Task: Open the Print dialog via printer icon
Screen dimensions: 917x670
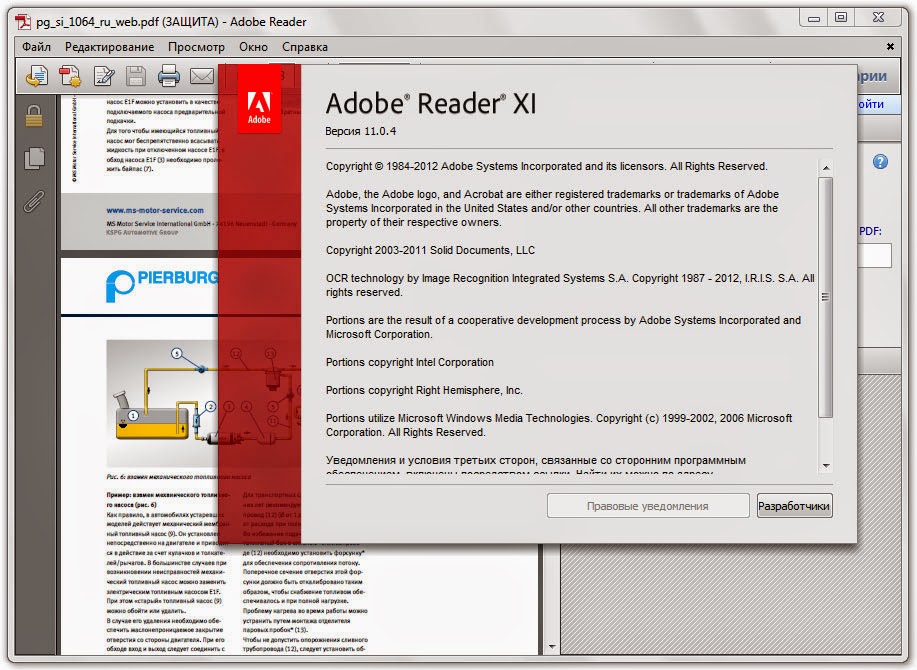Action: point(168,75)
